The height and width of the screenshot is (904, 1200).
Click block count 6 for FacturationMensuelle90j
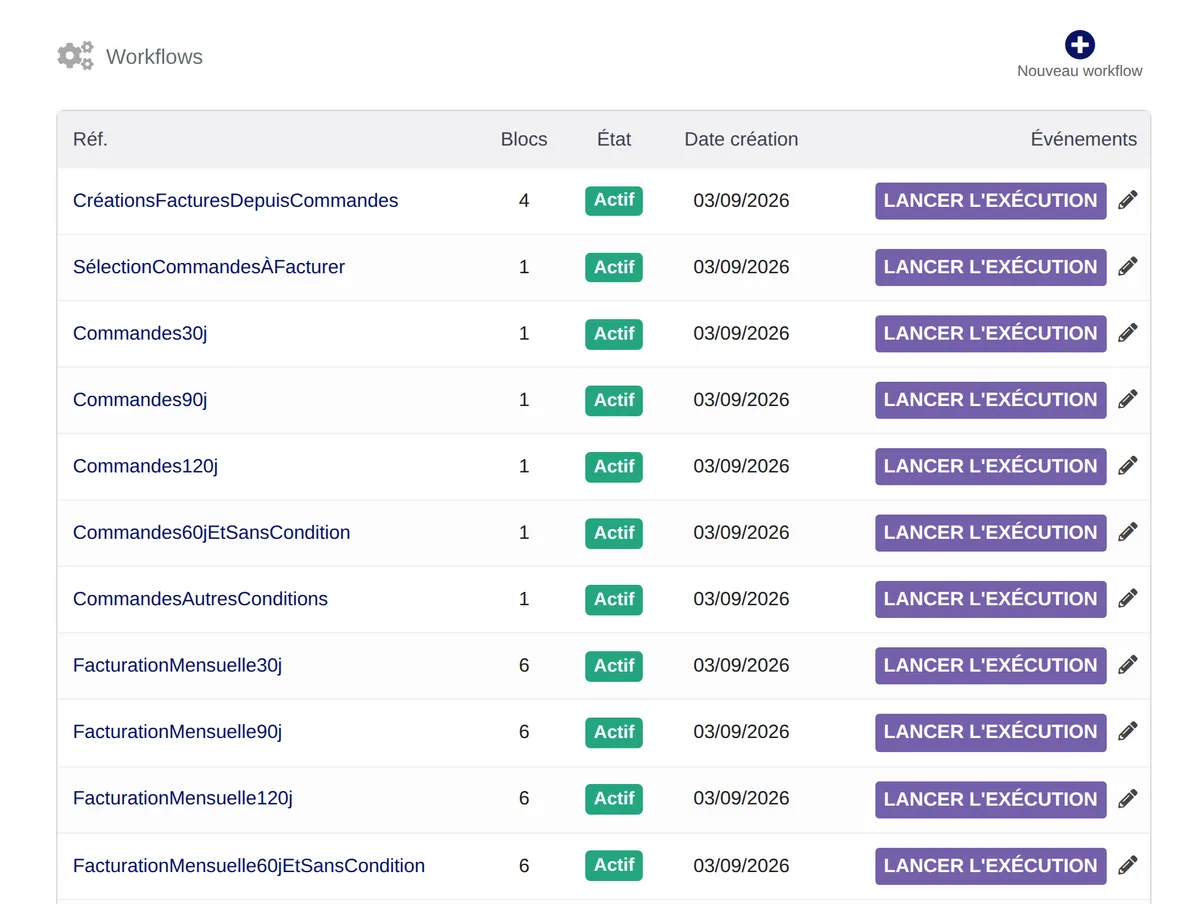(x=524, y=732)
